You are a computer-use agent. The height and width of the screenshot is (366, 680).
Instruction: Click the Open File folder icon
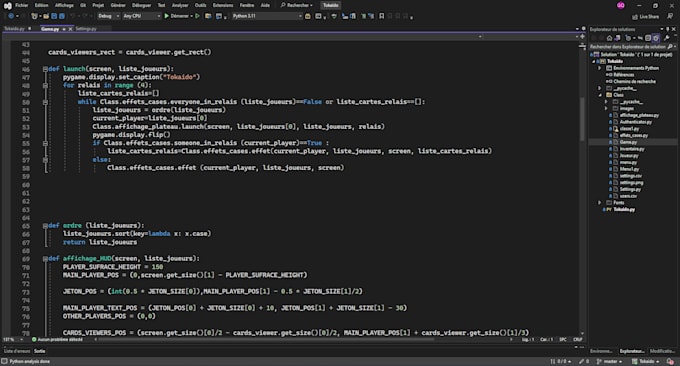click(x=46, y=16)
